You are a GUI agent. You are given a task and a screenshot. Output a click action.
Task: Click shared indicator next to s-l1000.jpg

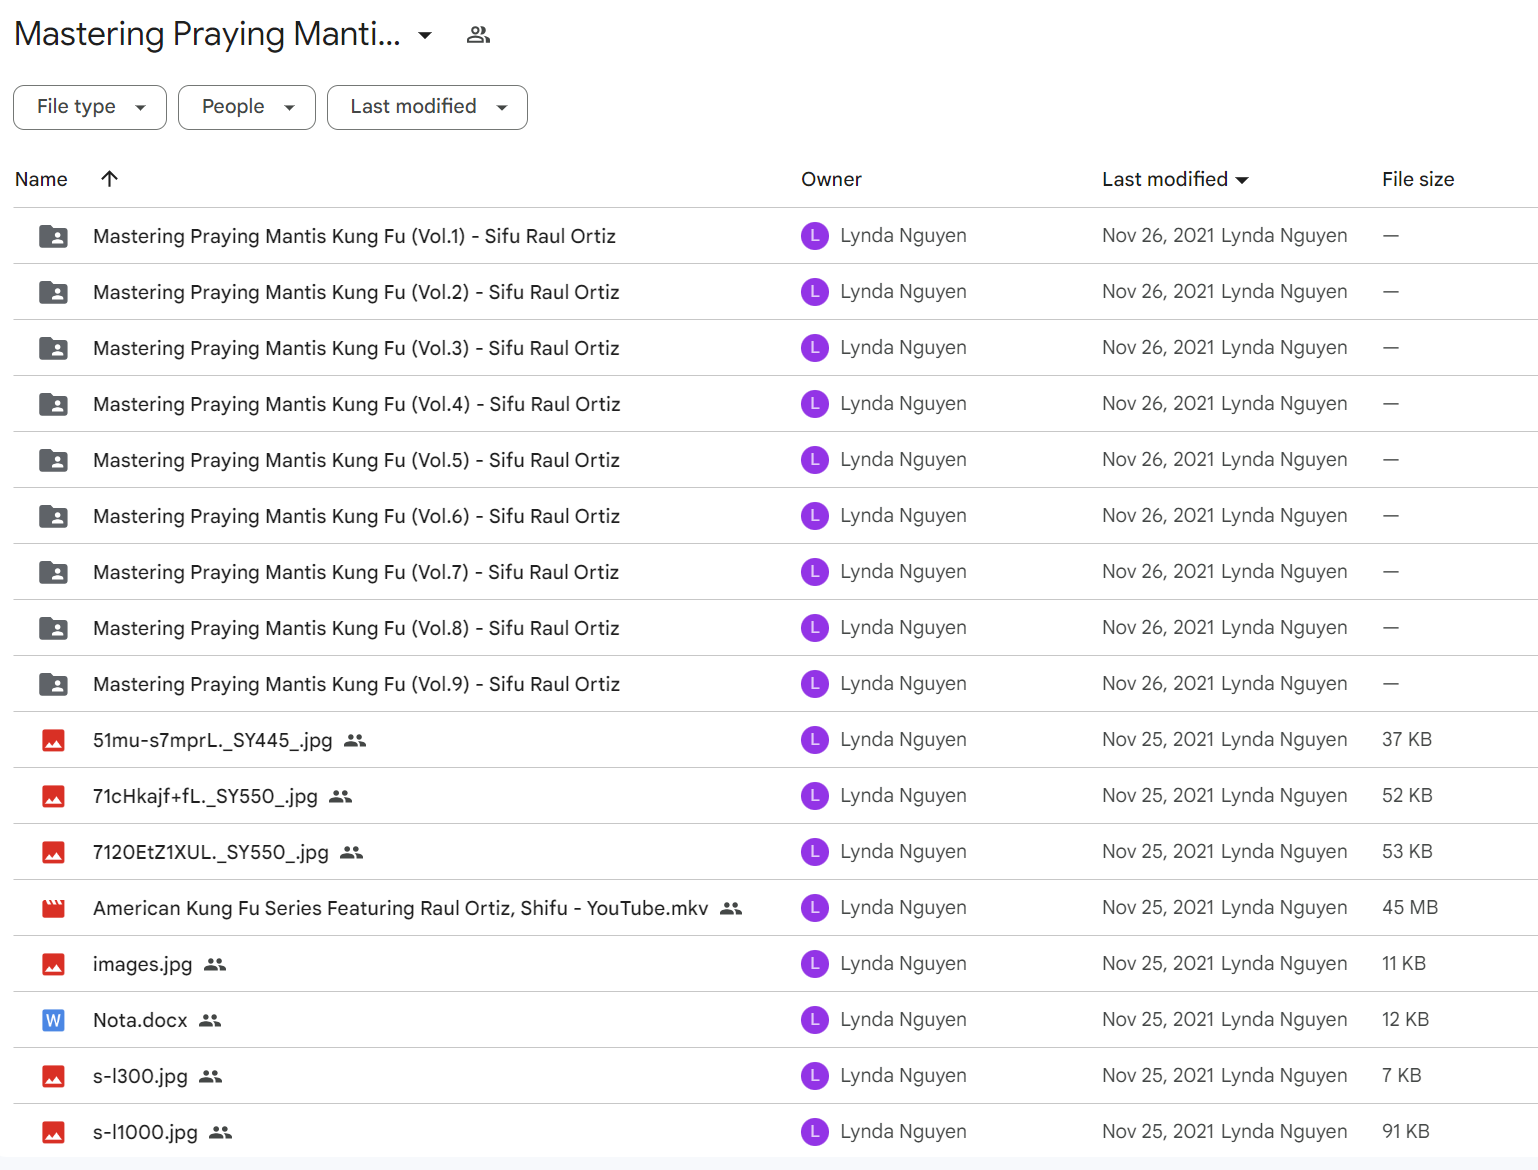pos(221,1132)
